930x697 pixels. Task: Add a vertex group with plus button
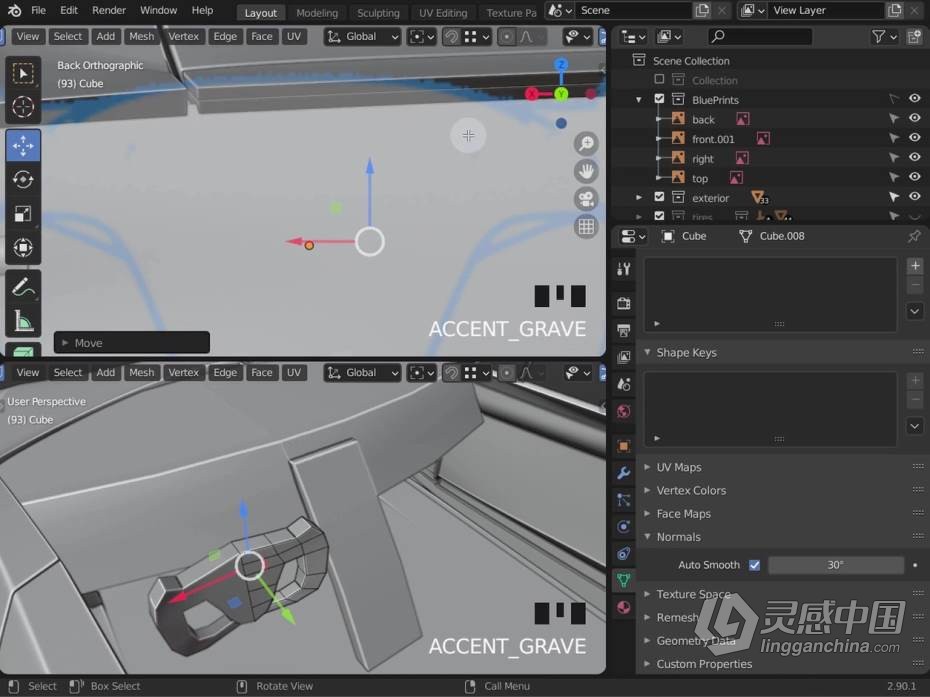(x=915, y=266)
